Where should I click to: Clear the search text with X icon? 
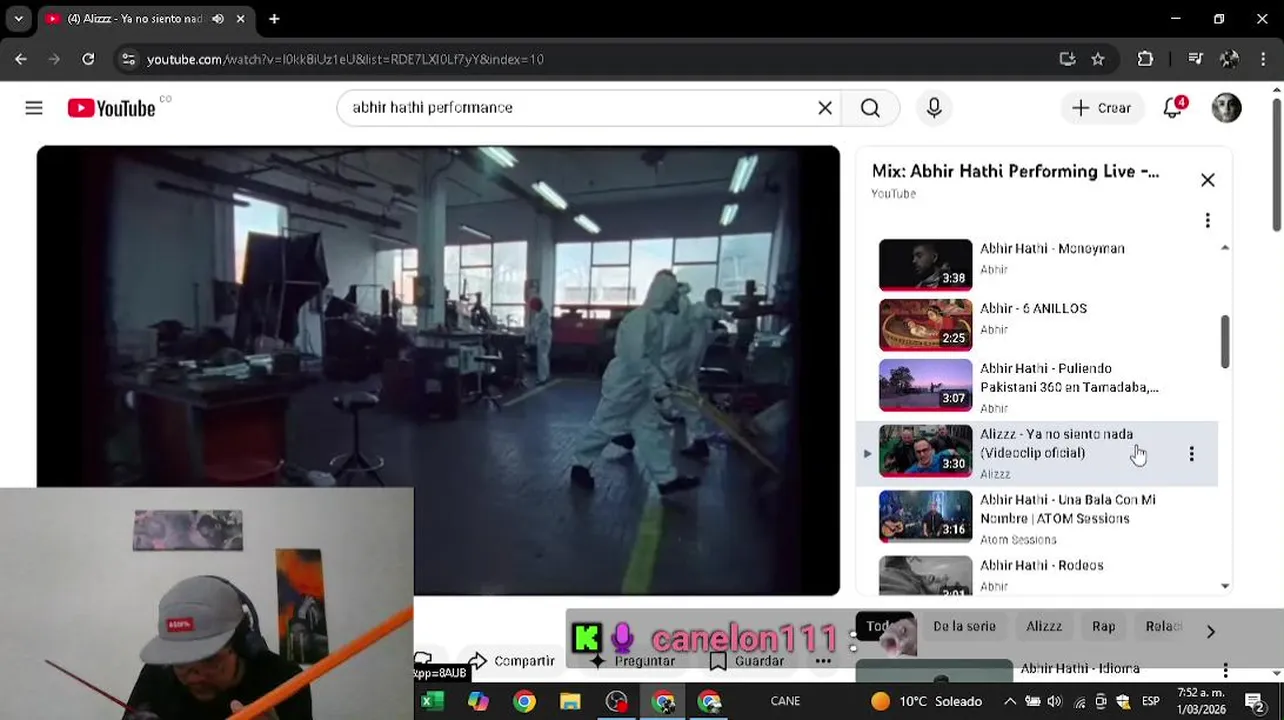[x=825, y=108]
